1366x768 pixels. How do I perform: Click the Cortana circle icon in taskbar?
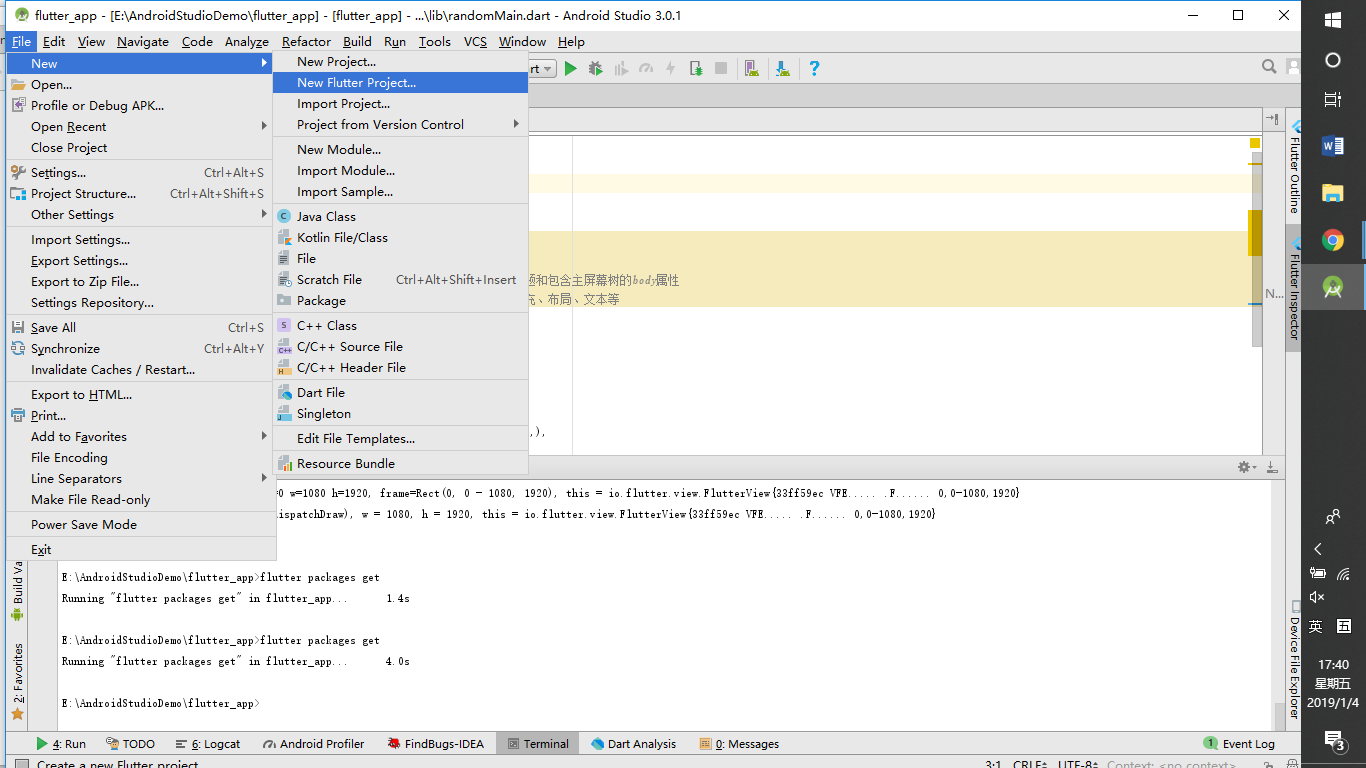tap(1333, 60)
